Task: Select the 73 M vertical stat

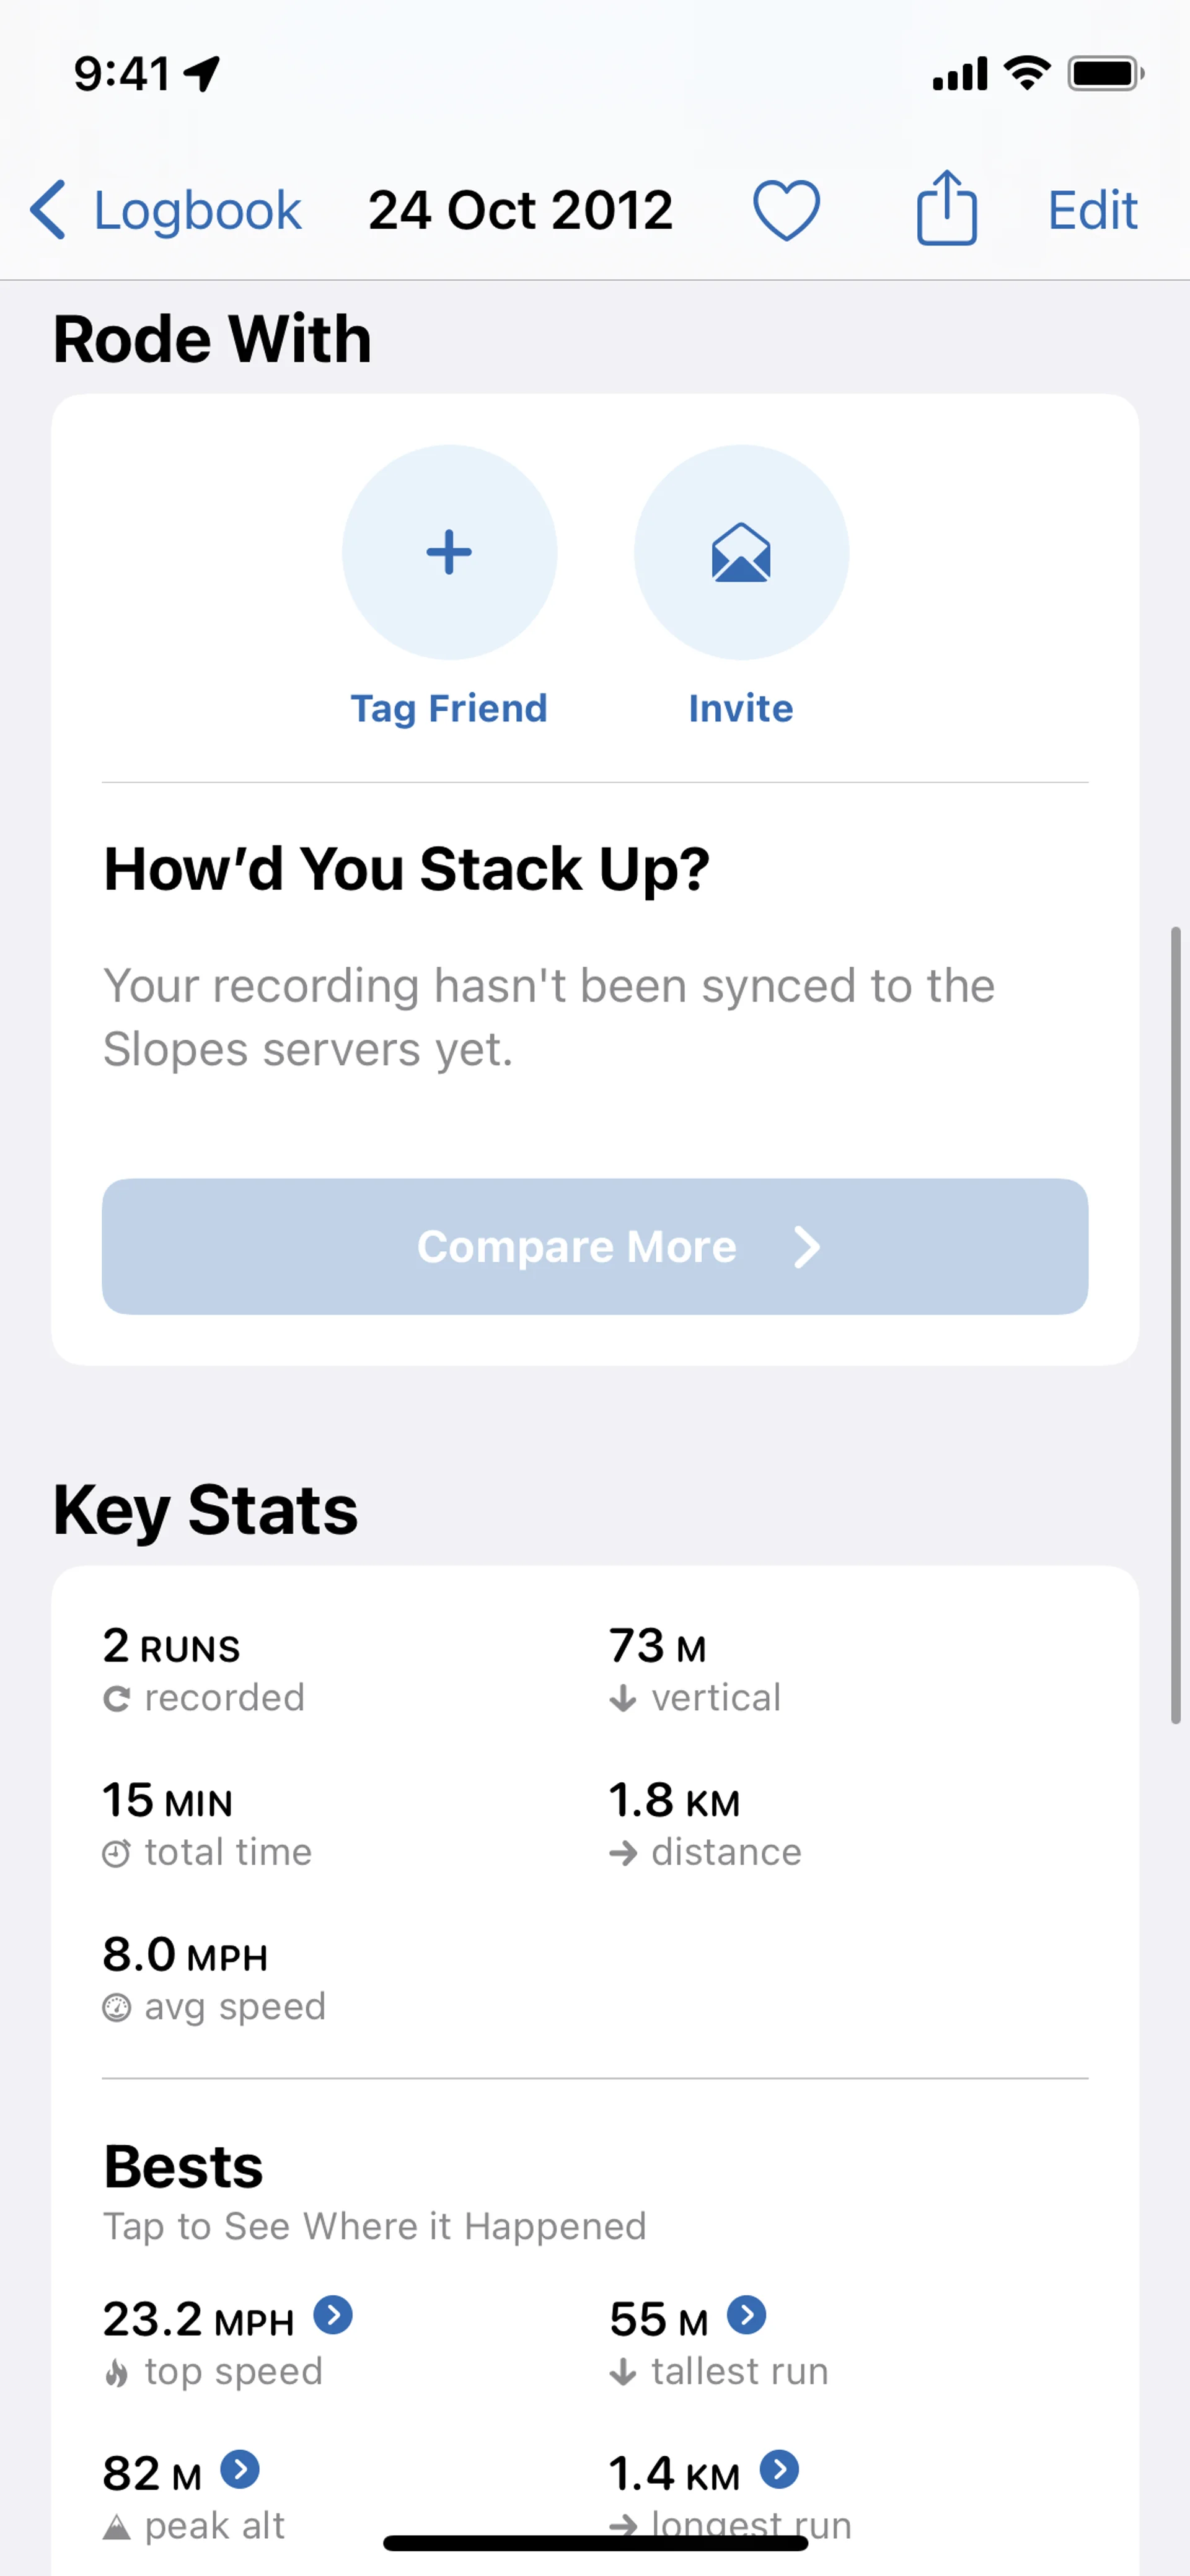Action: point(694,1670)
